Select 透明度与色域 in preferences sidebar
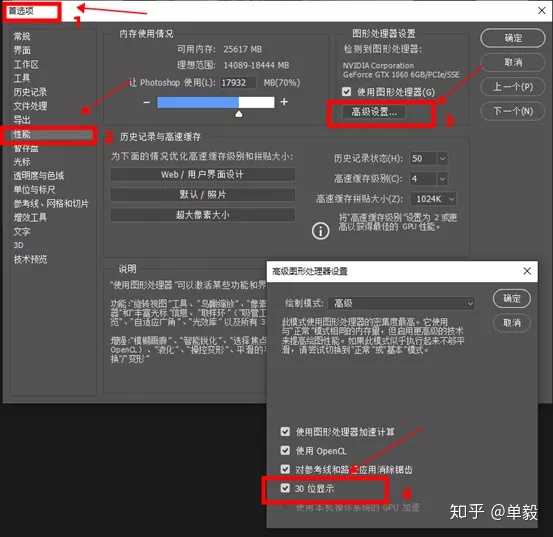Viewport: 553px width, 537px height. (x=38, y=176)
